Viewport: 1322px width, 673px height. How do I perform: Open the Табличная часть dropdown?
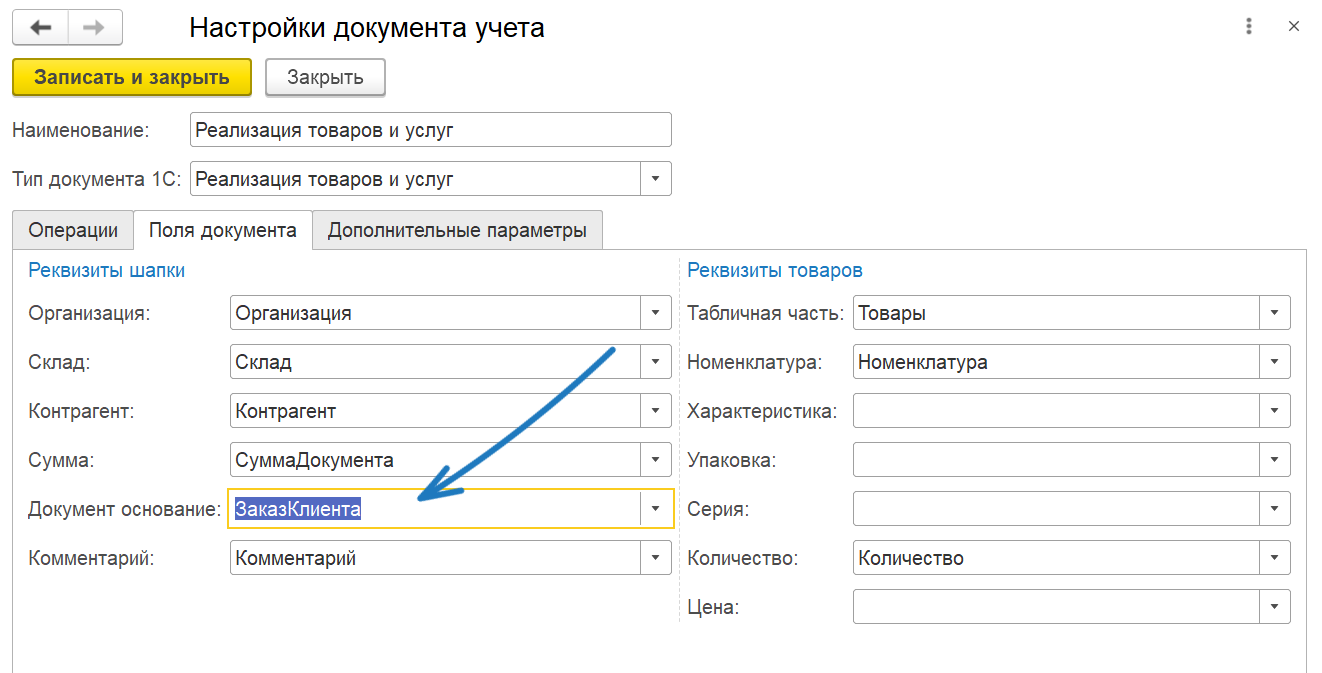1274,313
